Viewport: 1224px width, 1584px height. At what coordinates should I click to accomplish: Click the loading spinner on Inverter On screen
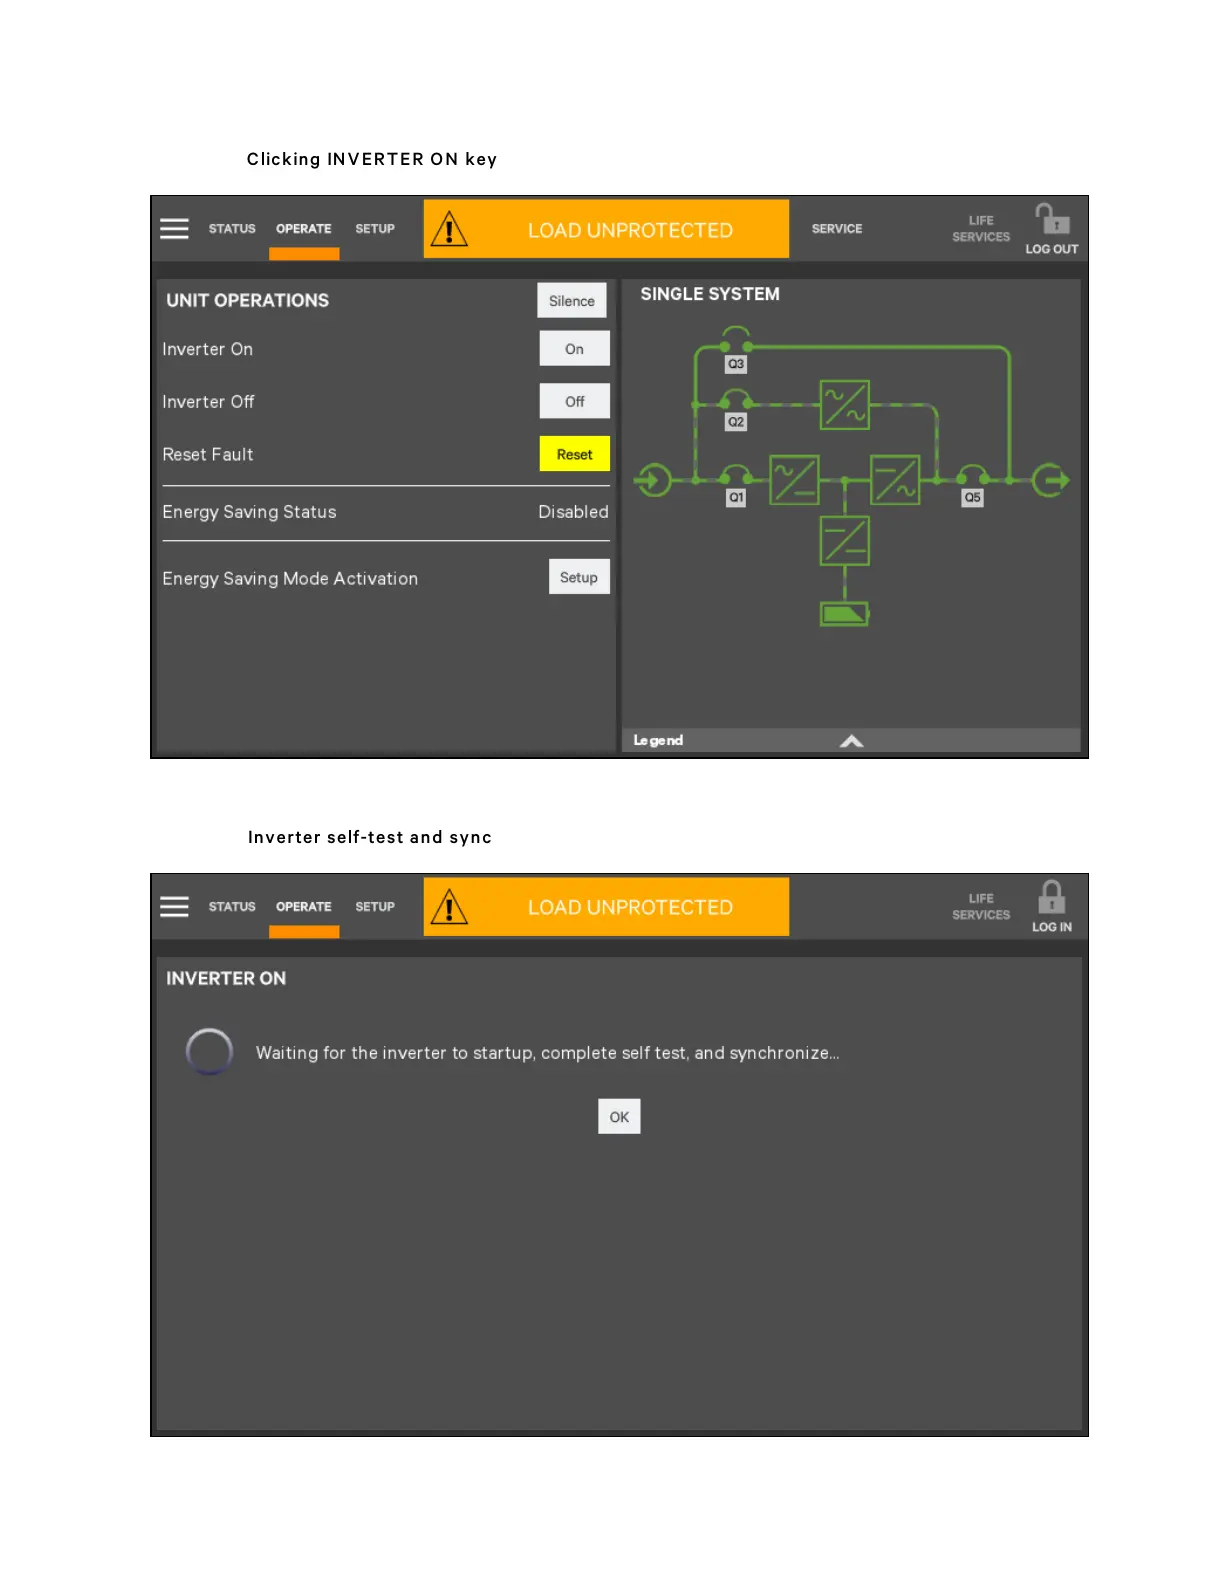(209, 1052)
